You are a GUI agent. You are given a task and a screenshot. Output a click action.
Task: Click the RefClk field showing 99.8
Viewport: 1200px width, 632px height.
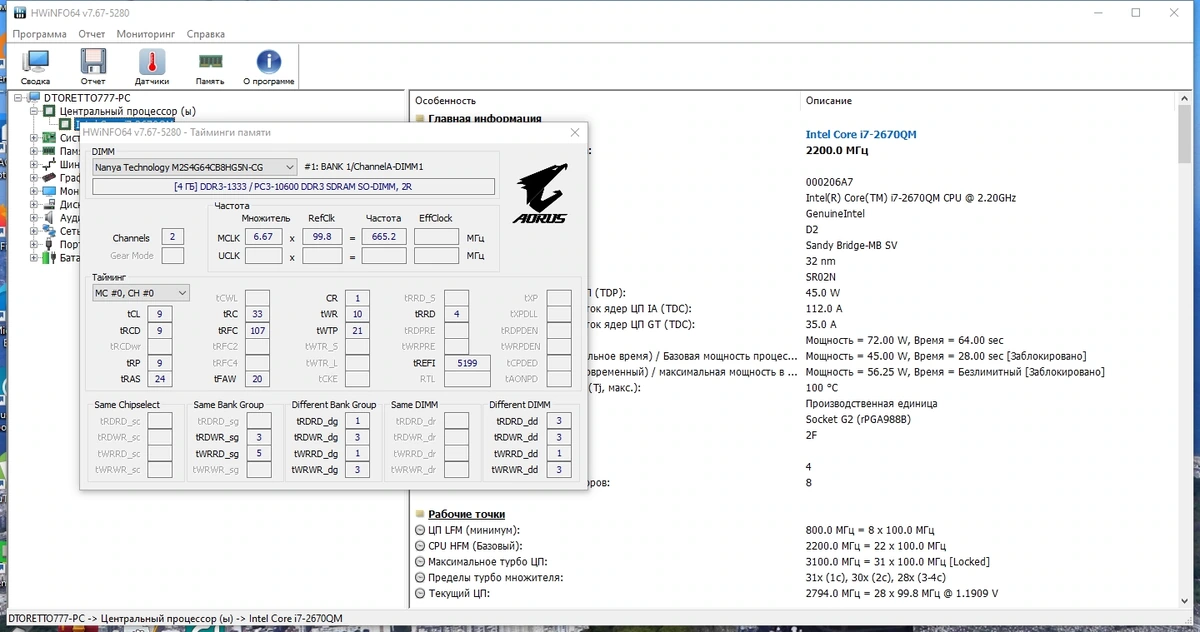click(322, 237)
